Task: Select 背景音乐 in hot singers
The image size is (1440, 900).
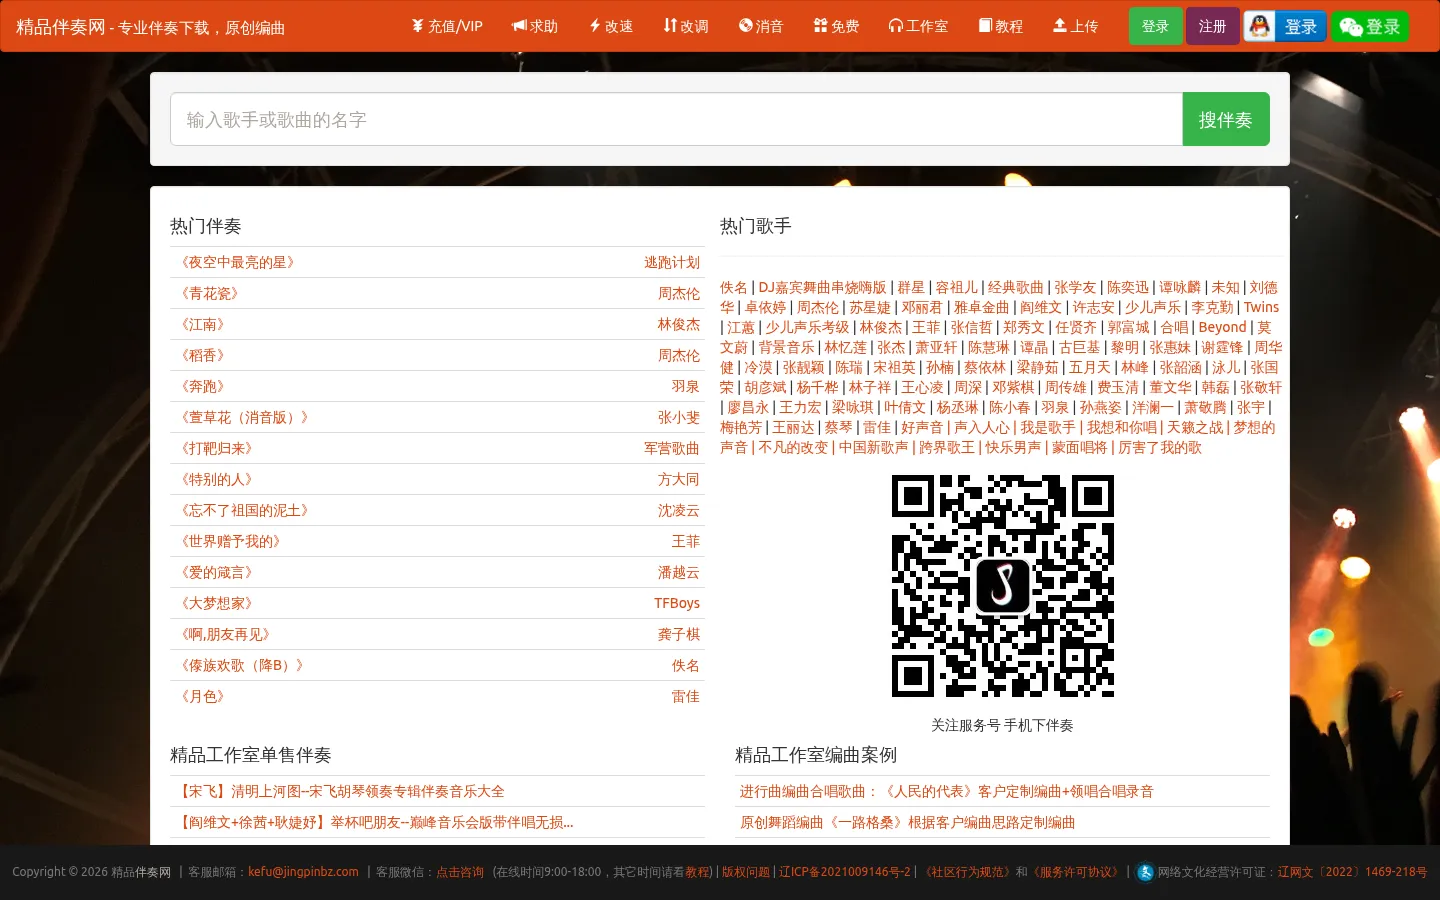Action: click(786, 347)
